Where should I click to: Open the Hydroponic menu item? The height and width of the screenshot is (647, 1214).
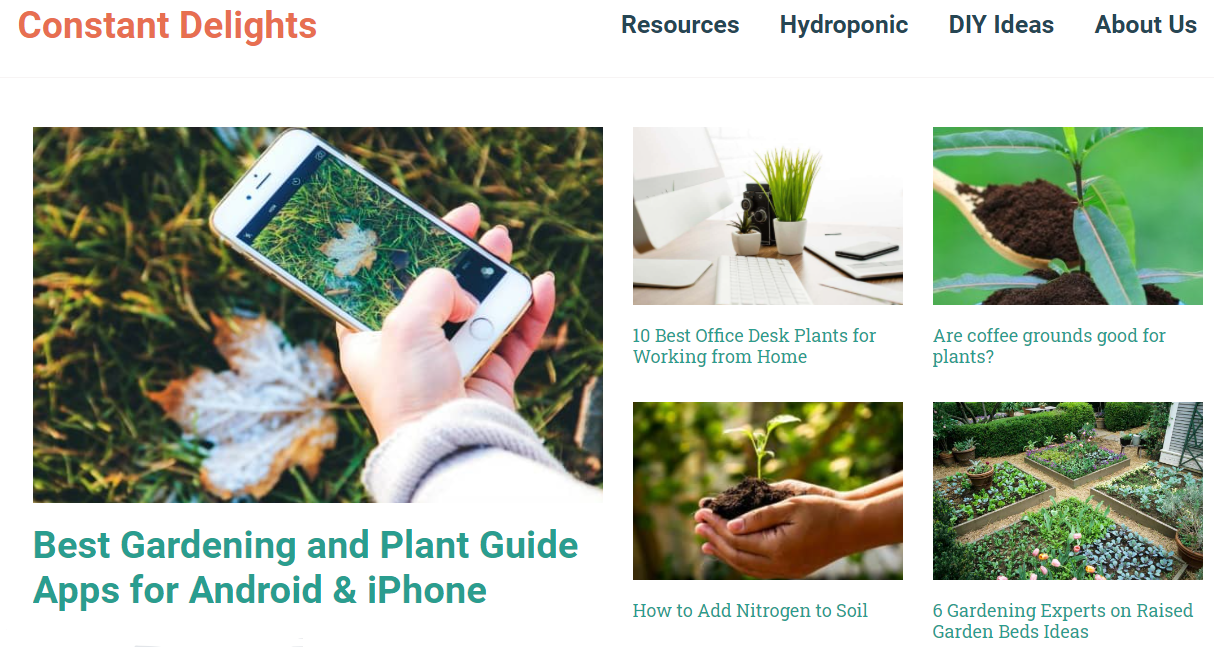pyautogui.click(x=844, y=25)
